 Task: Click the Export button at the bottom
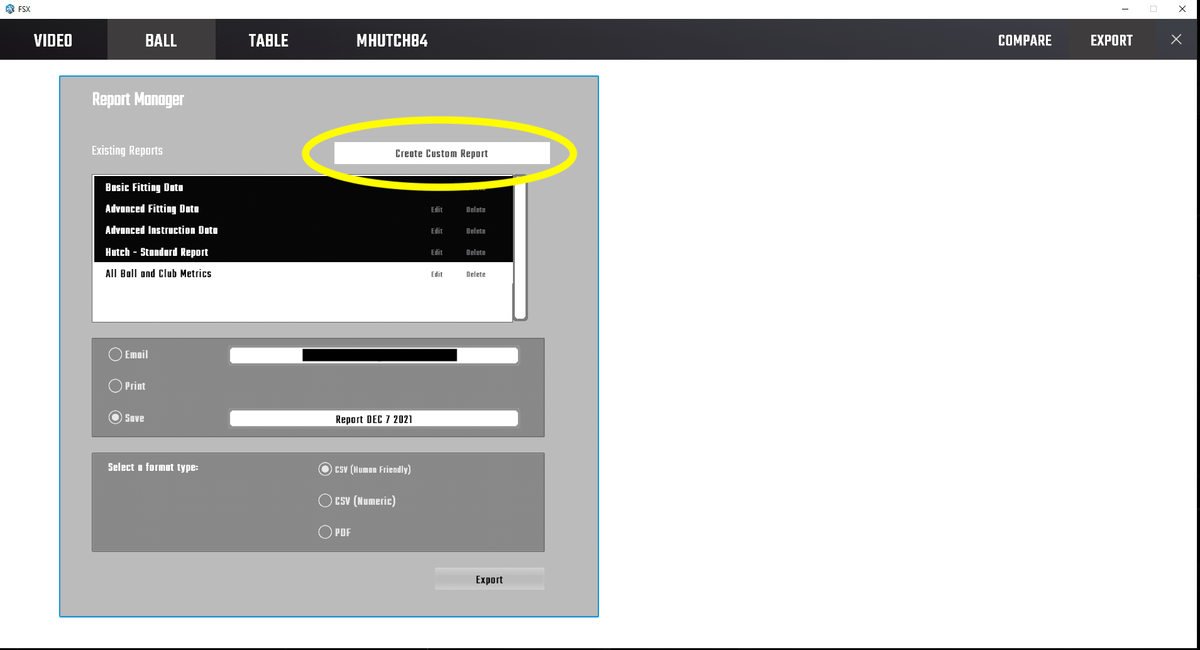489,579
